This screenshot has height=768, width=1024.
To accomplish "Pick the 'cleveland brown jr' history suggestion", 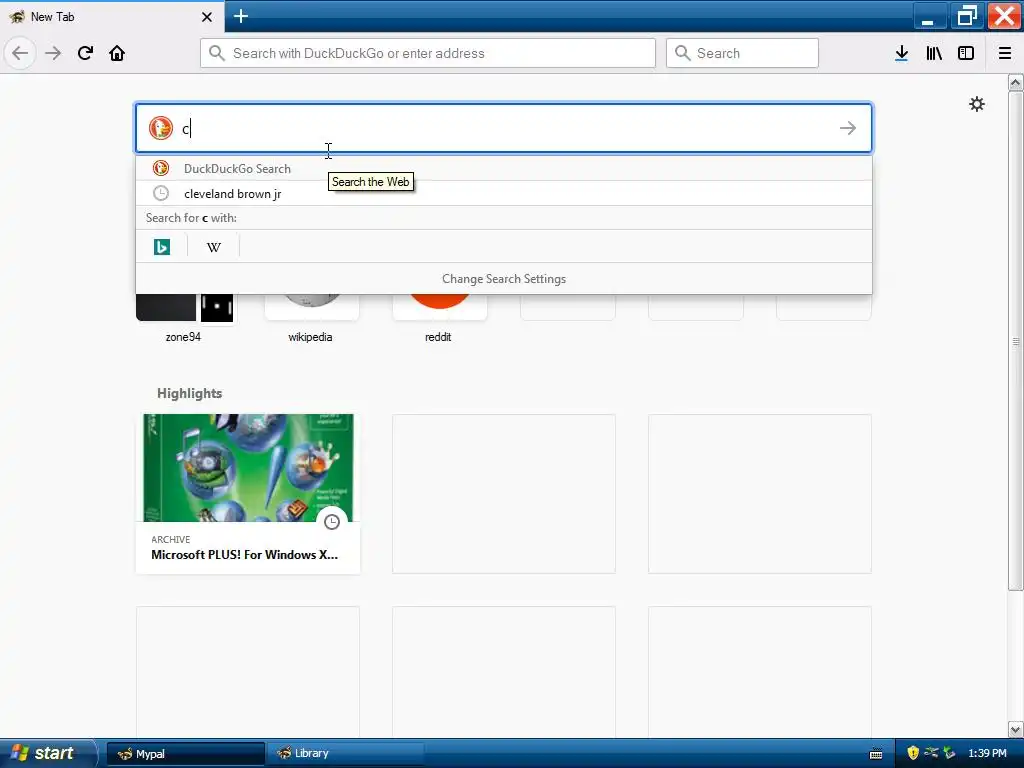I will point(504,193).
